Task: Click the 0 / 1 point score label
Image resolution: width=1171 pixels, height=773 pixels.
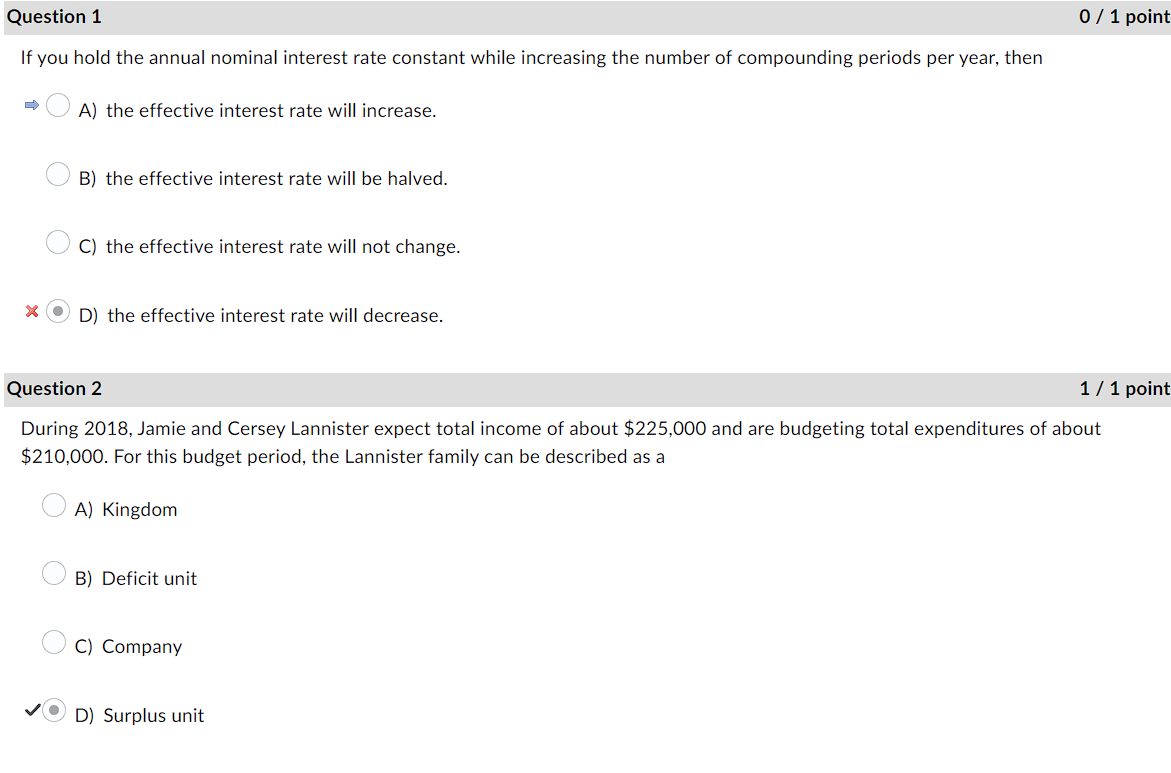Action: (x=1121, y=16)
